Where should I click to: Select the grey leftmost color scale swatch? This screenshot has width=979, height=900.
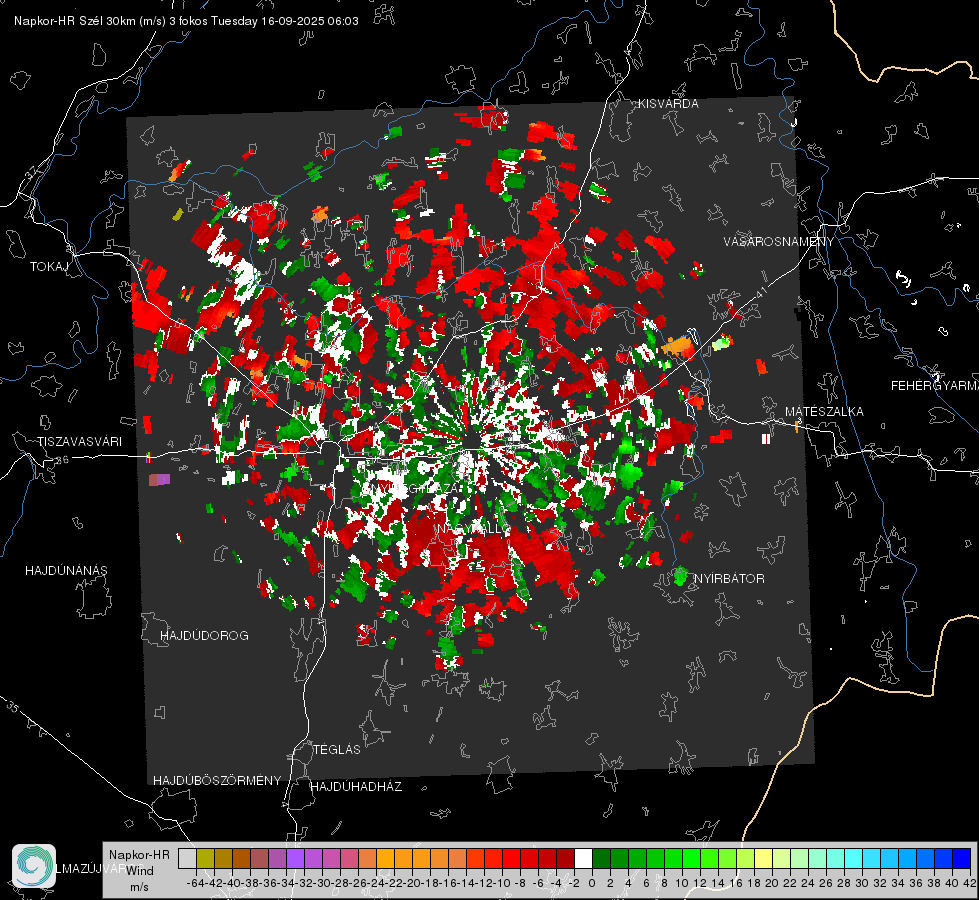(187, 858)
